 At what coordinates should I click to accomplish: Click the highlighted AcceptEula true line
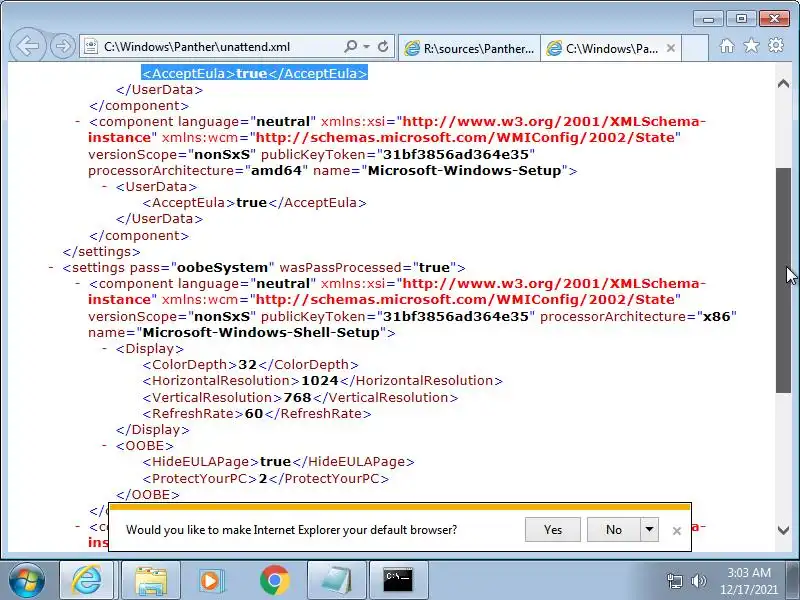click(x=255, y=73)
